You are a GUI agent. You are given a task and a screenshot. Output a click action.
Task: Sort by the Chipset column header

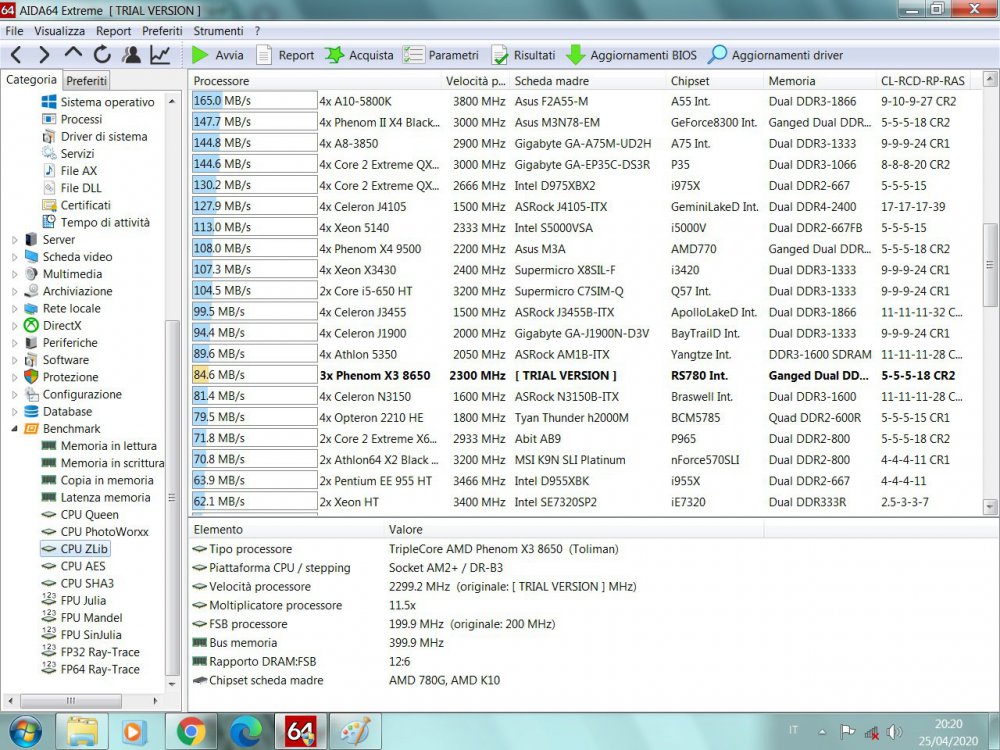[x=690, y=81]
